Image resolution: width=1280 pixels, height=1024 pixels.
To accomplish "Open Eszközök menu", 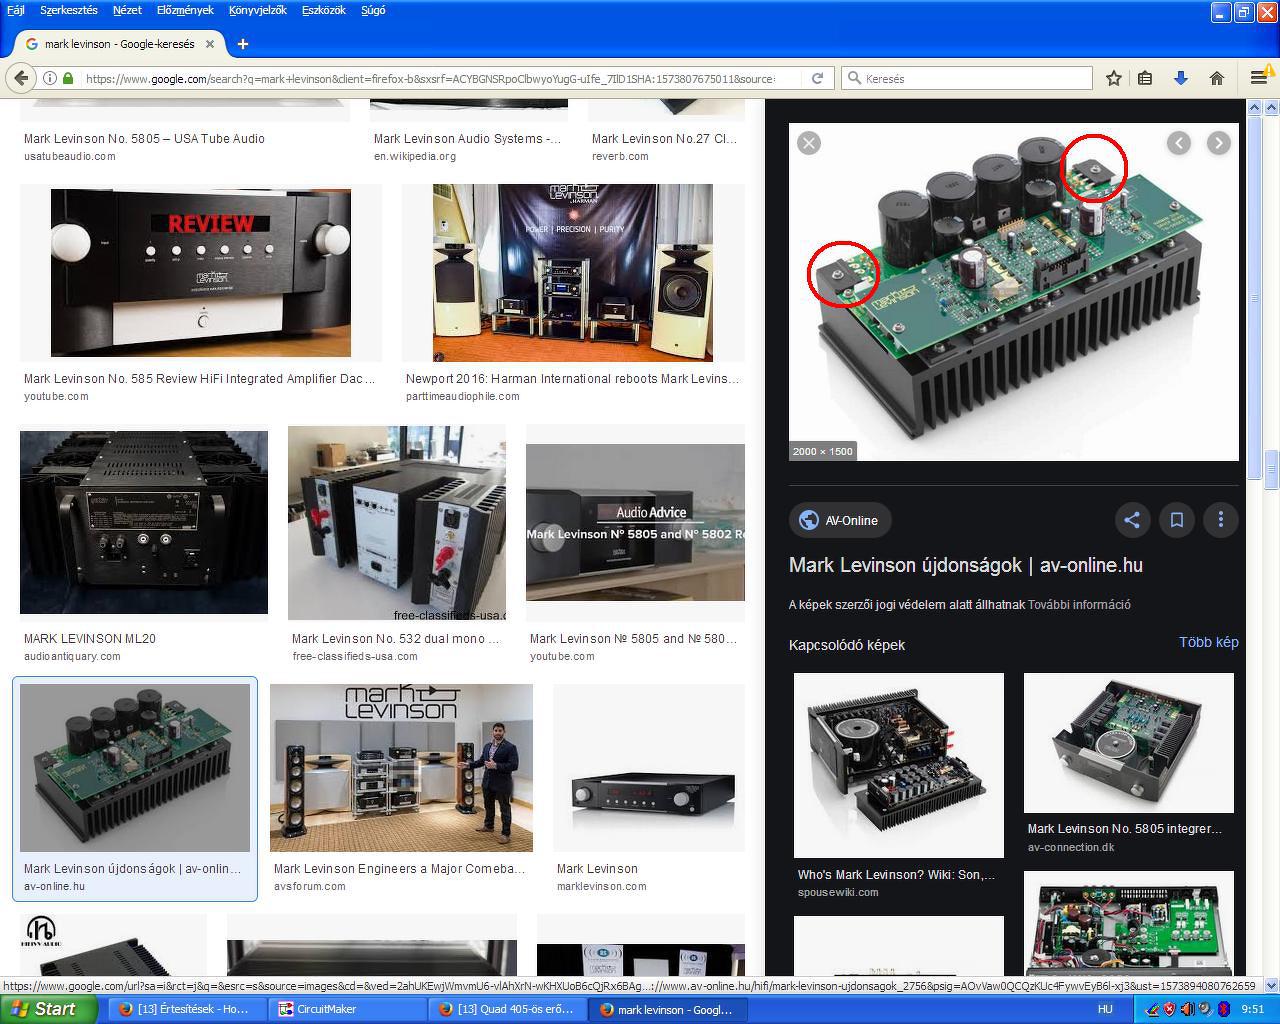I will 323,10.
